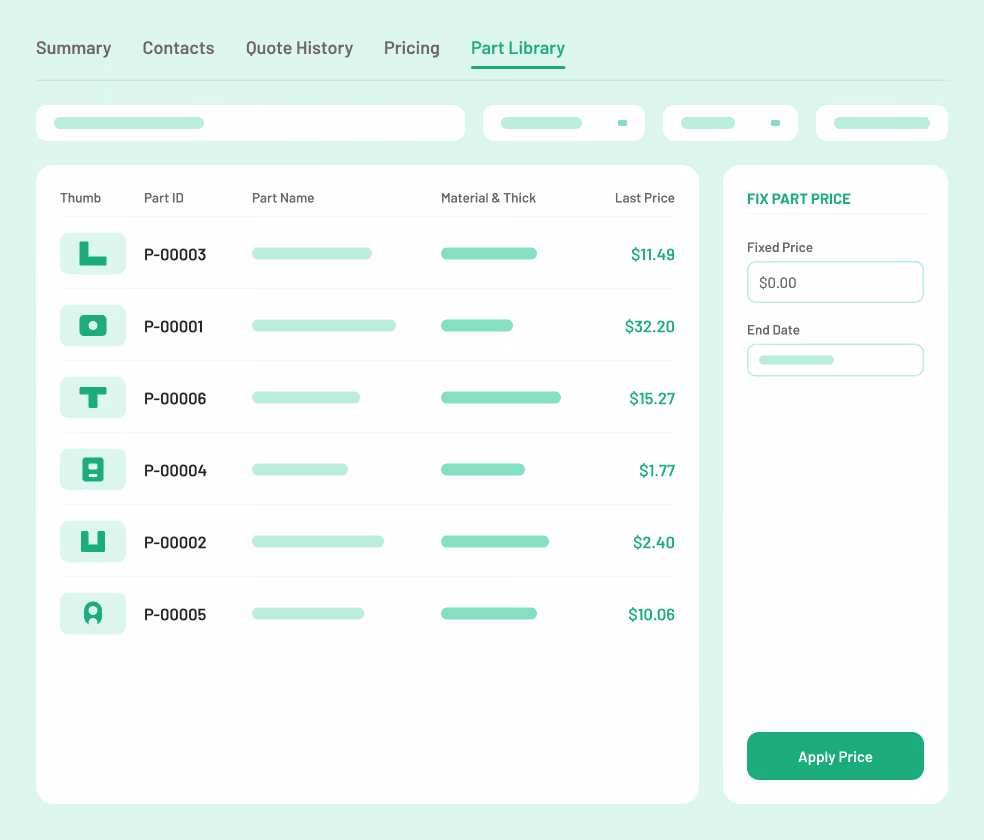Switch to the Contacts tab
Viewport: 984px width, 840px height.
(178, 48)
